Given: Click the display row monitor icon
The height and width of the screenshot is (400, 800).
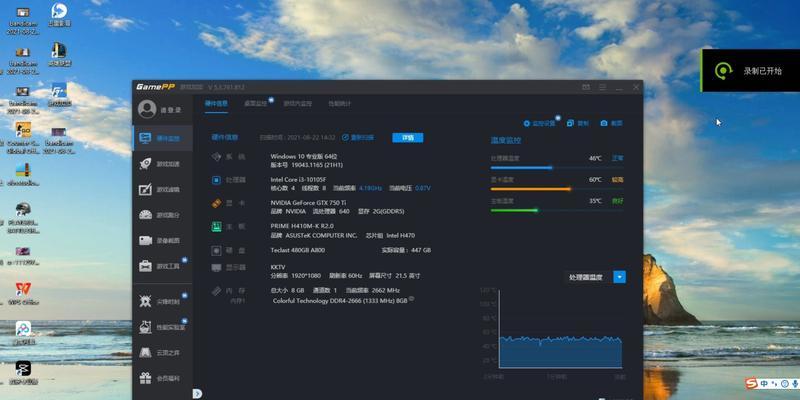Looking at the screenshot, I should tap(216, 267).
